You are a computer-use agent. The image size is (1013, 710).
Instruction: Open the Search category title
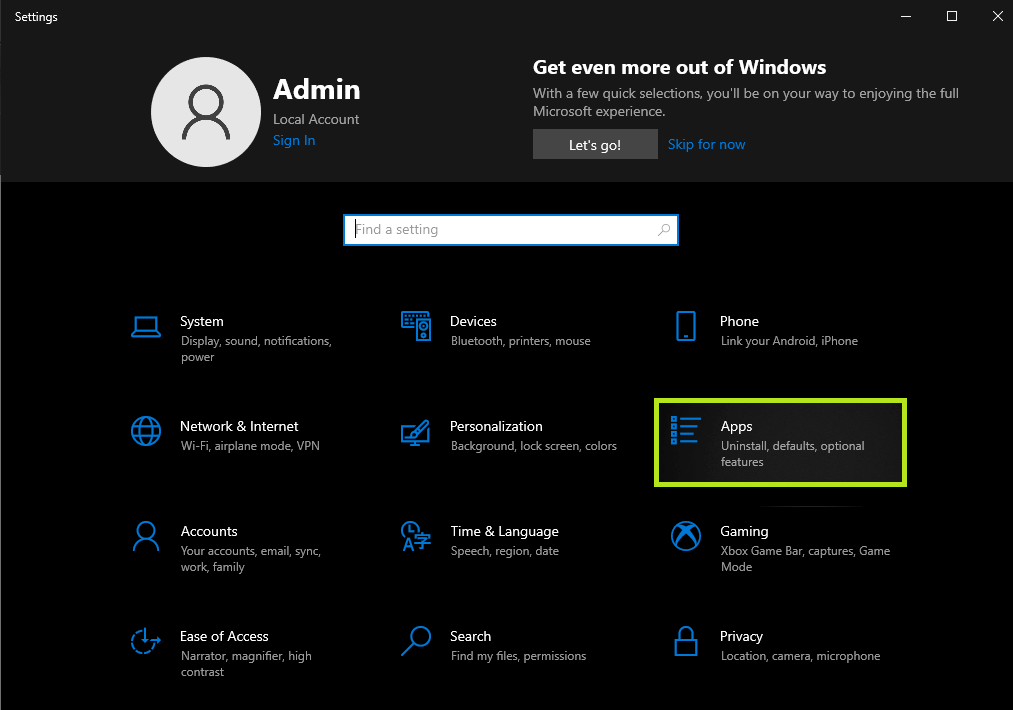click(x=470, y=636)
